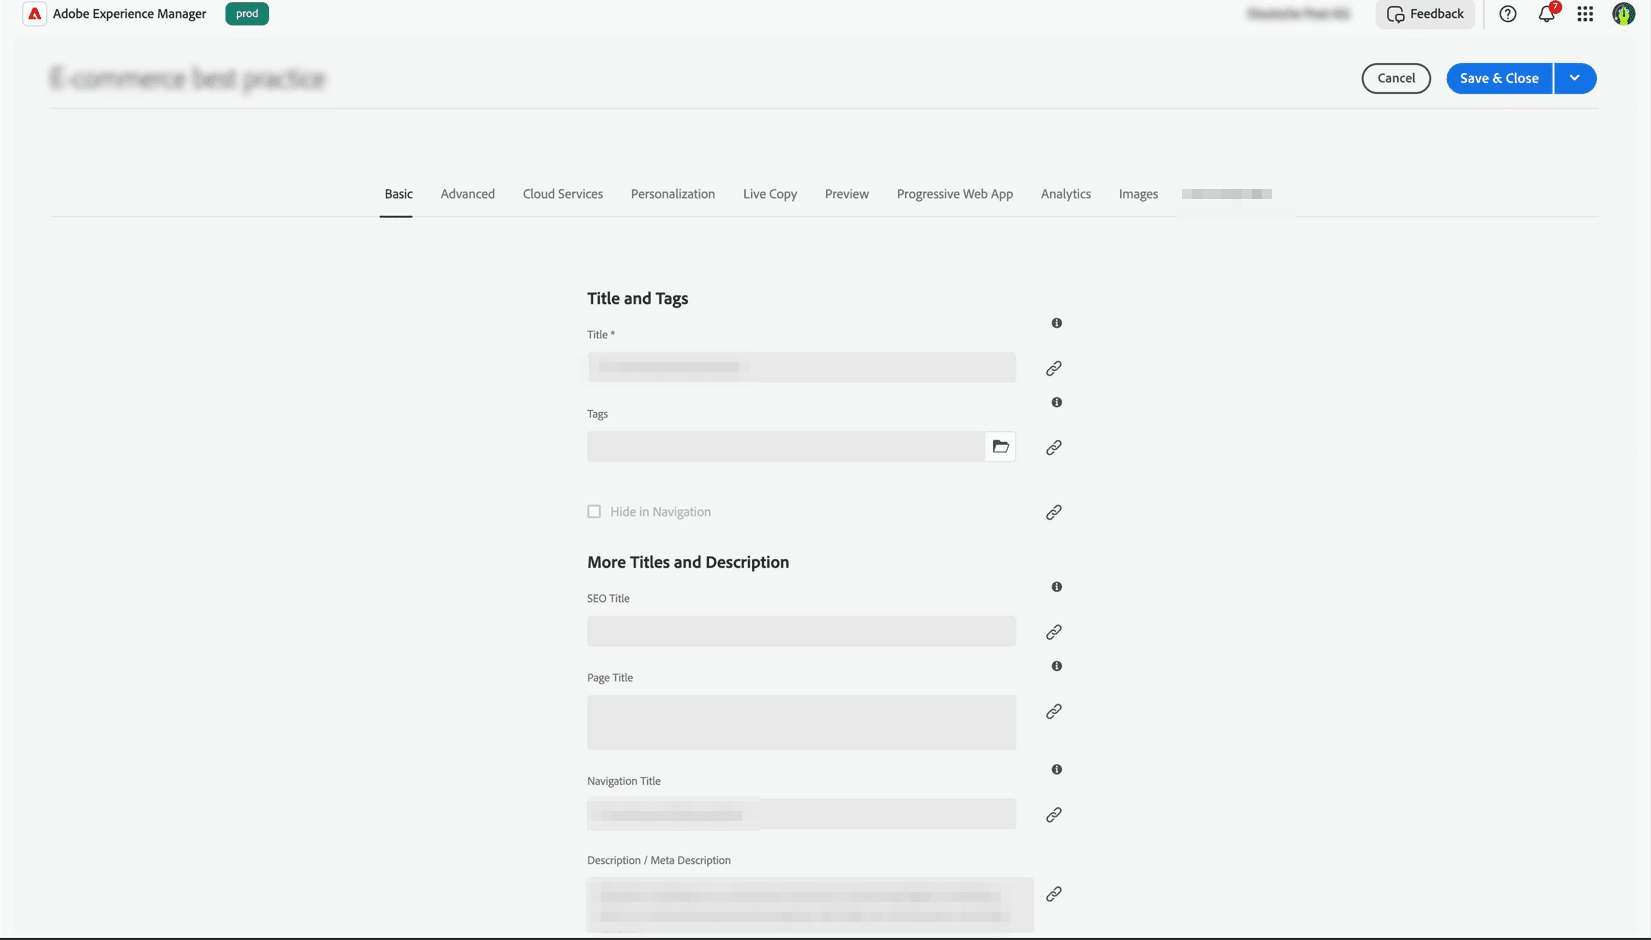Focus the Tags input field
Screen dimensions: 1651x940
tap(786, 447)
